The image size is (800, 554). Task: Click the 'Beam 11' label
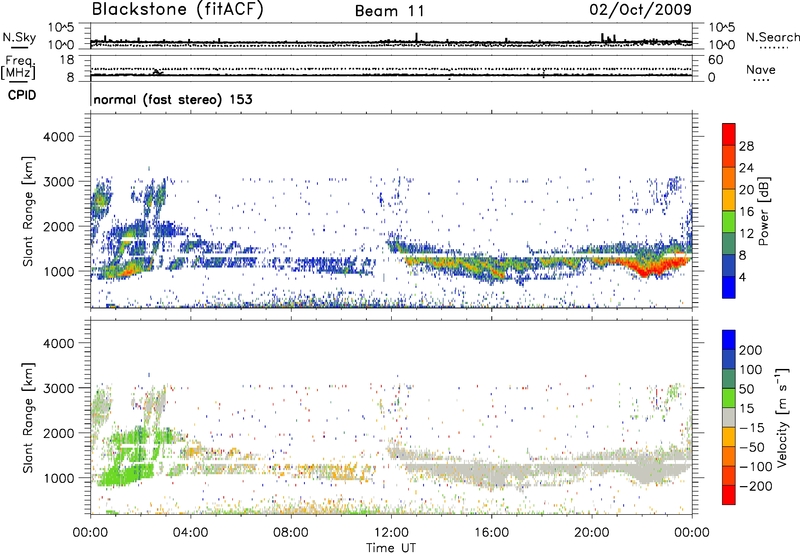[x=390, y=11]
